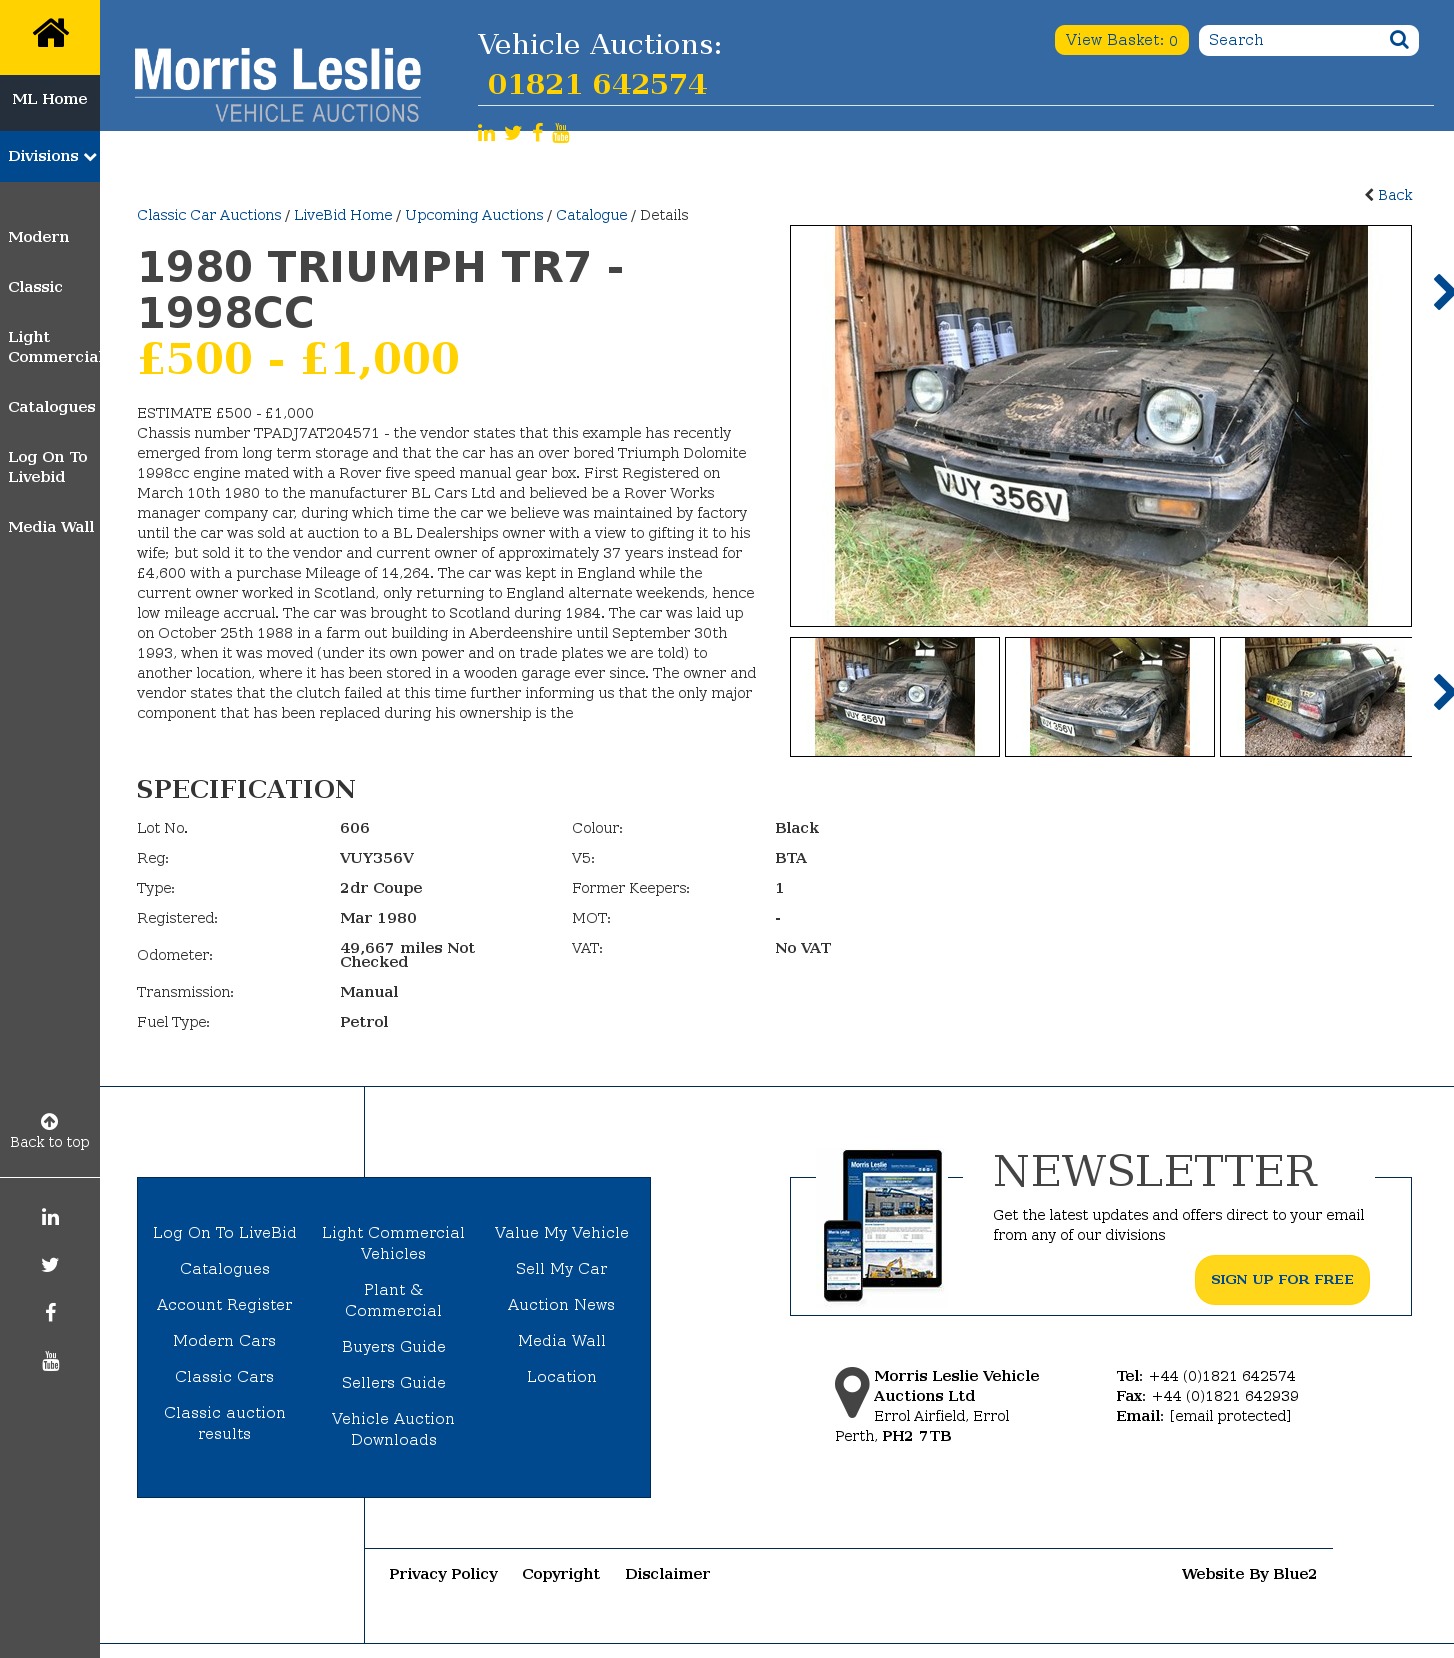
Task: Click the registration value VUY356V
Action: 377,858
